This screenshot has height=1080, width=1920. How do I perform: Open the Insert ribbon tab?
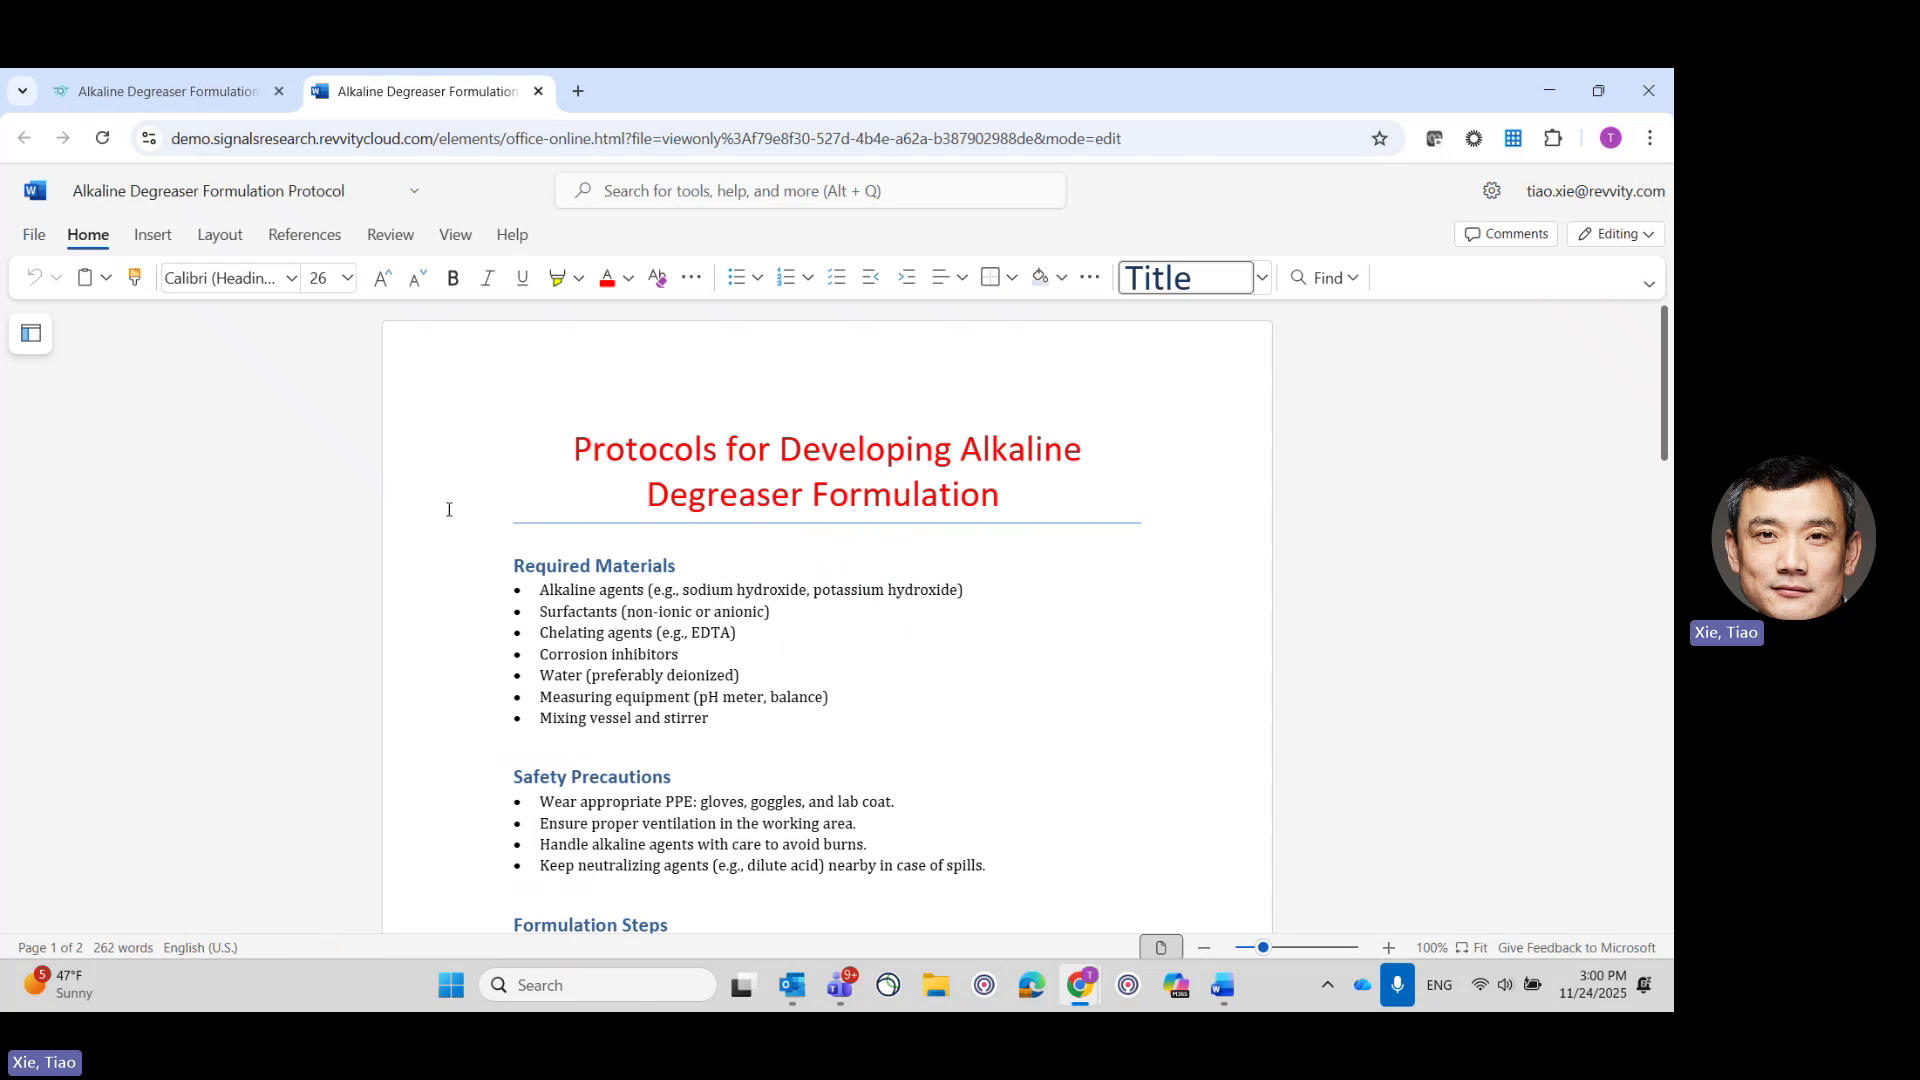pos(153,235)
